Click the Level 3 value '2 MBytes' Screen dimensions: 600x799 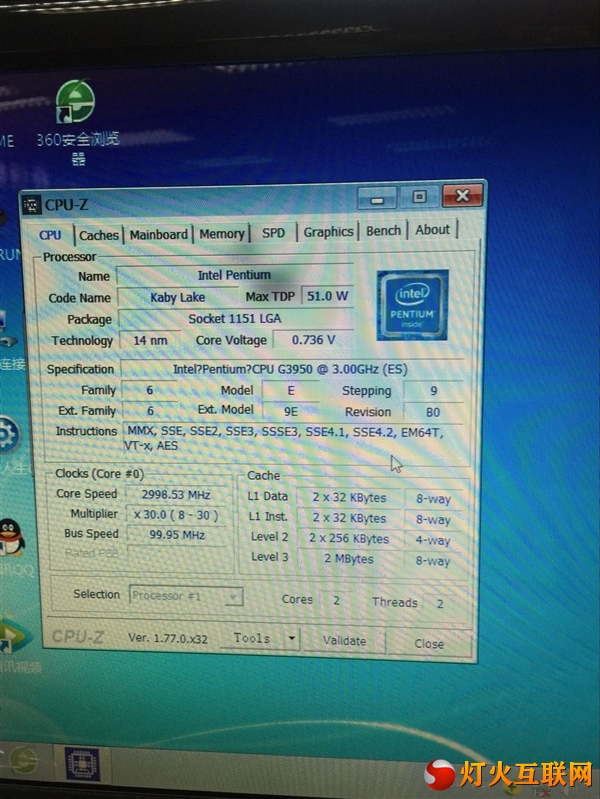click(349, 559)
